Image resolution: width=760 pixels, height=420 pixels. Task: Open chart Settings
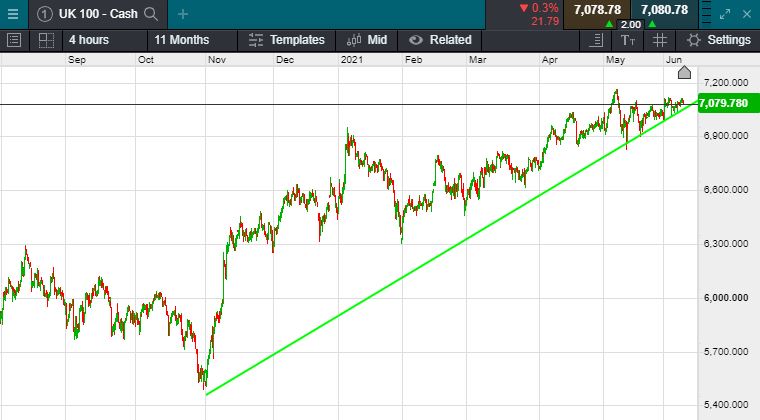(x=719, y=40)
